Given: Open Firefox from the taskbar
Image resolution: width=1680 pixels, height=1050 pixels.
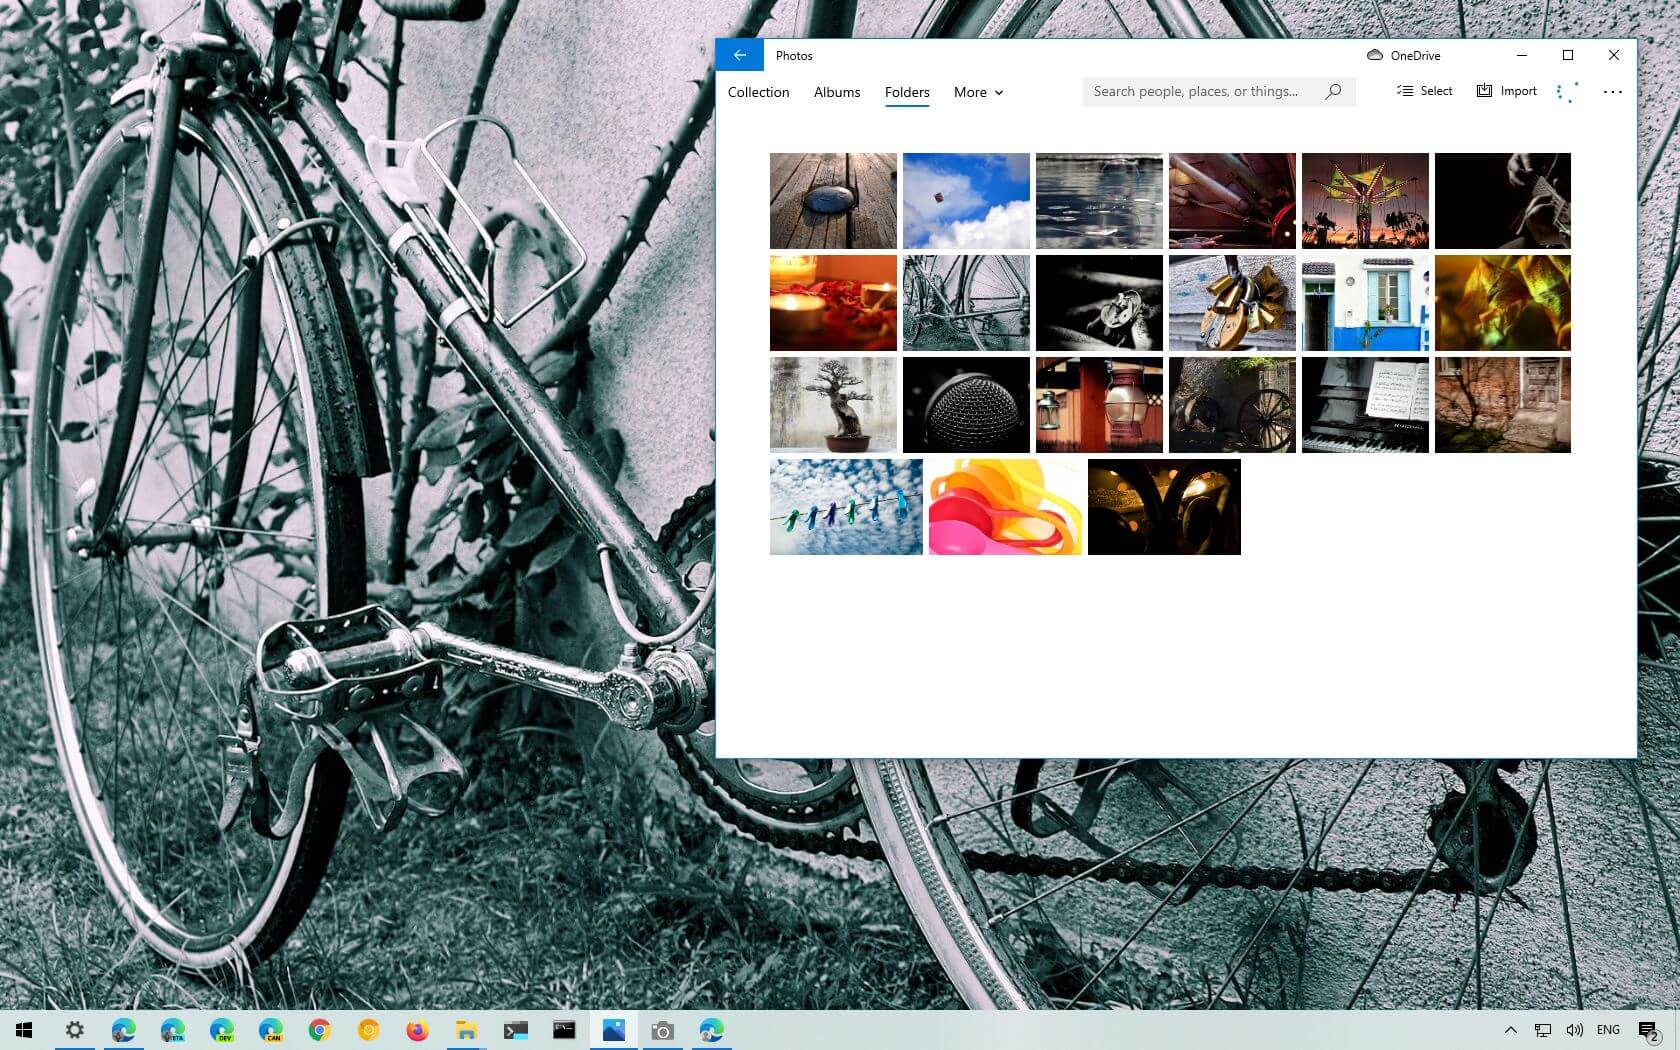Looking at the screenshot, I should pyautogui.click(x=417, y=1030).
